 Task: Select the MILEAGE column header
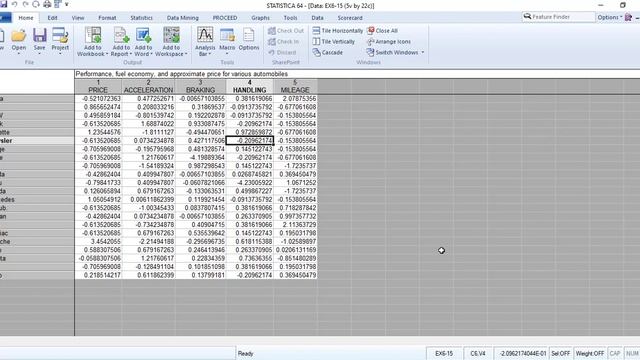[295, 86]
